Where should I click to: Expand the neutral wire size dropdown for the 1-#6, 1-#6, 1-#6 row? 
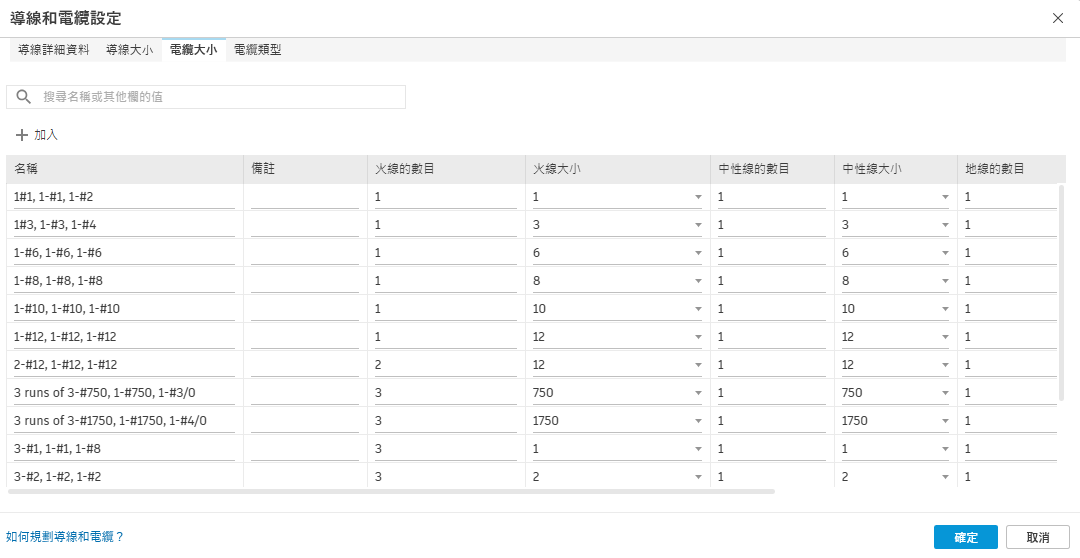coord(945,254)
